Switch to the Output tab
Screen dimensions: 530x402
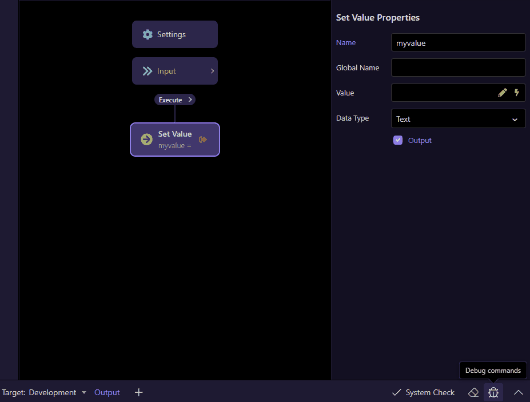[107, 393]
